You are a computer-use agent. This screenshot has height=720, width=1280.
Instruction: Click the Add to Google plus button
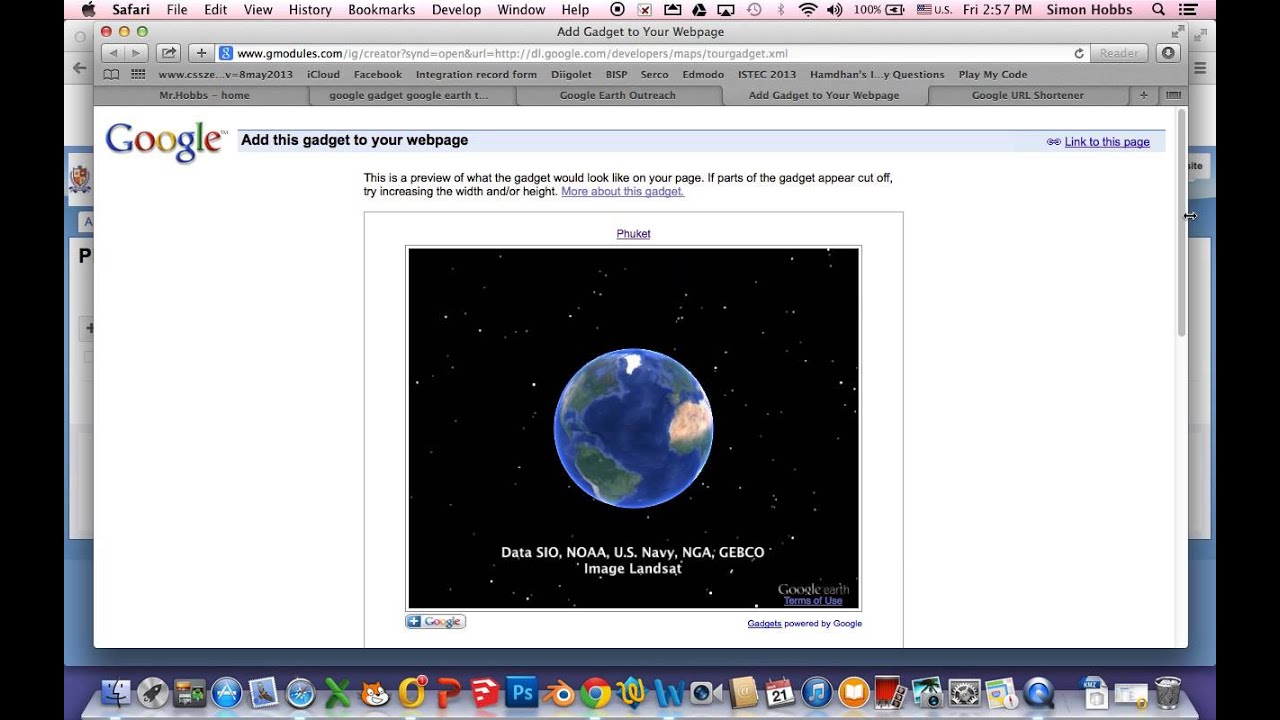(x=435, y=621)
